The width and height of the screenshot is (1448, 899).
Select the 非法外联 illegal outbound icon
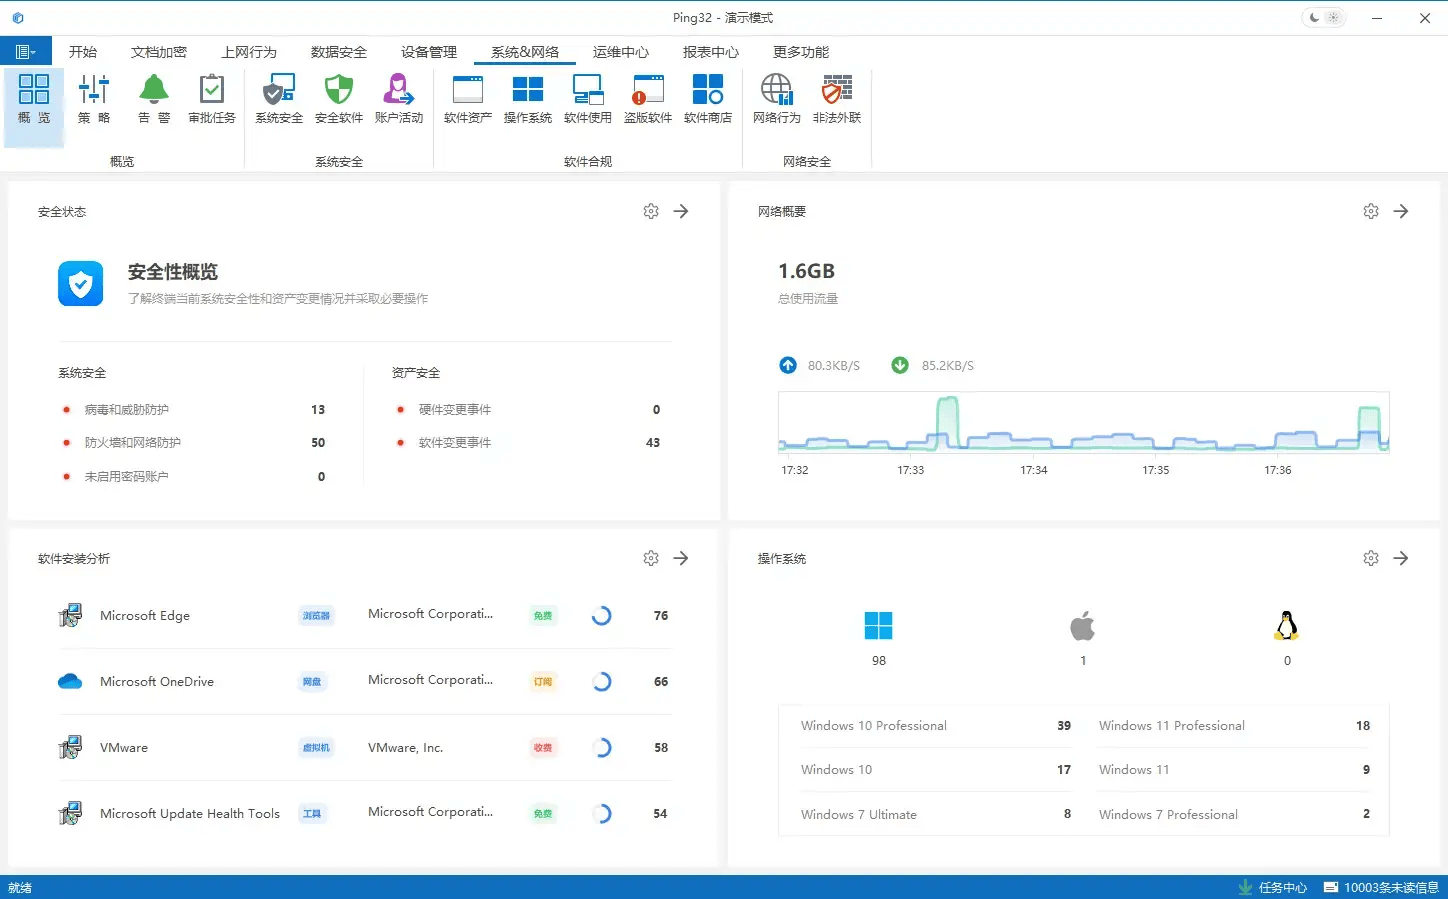tap(837, 98)
